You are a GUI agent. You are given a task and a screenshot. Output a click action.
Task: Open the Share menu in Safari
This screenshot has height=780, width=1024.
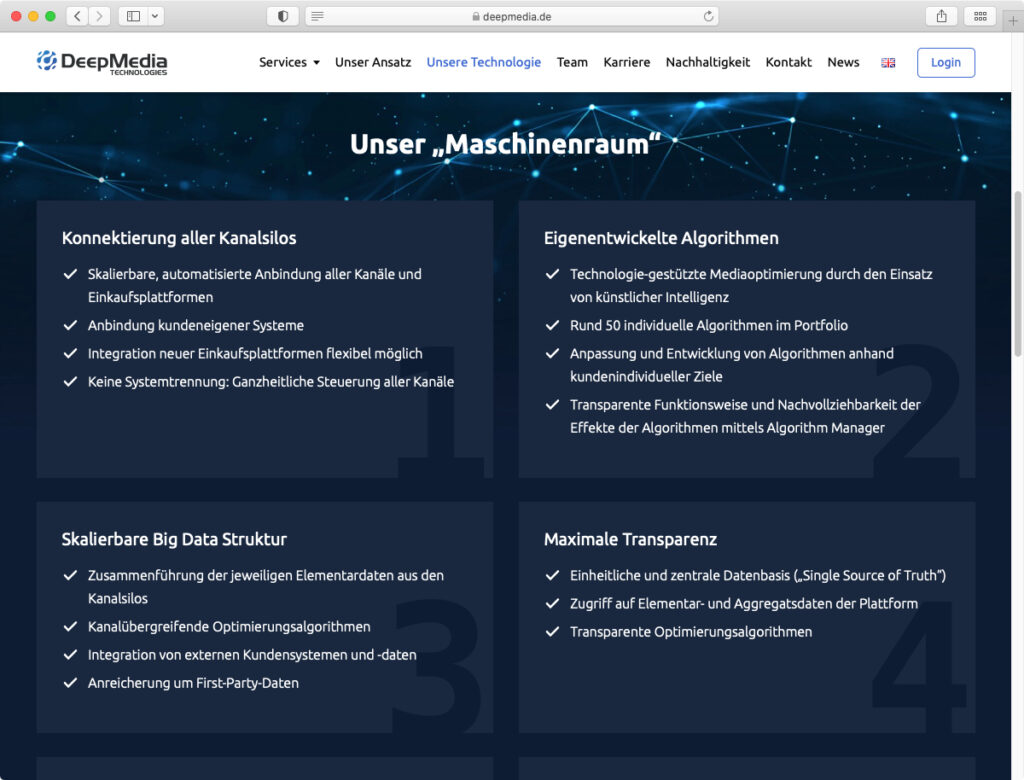coord(941,16)
